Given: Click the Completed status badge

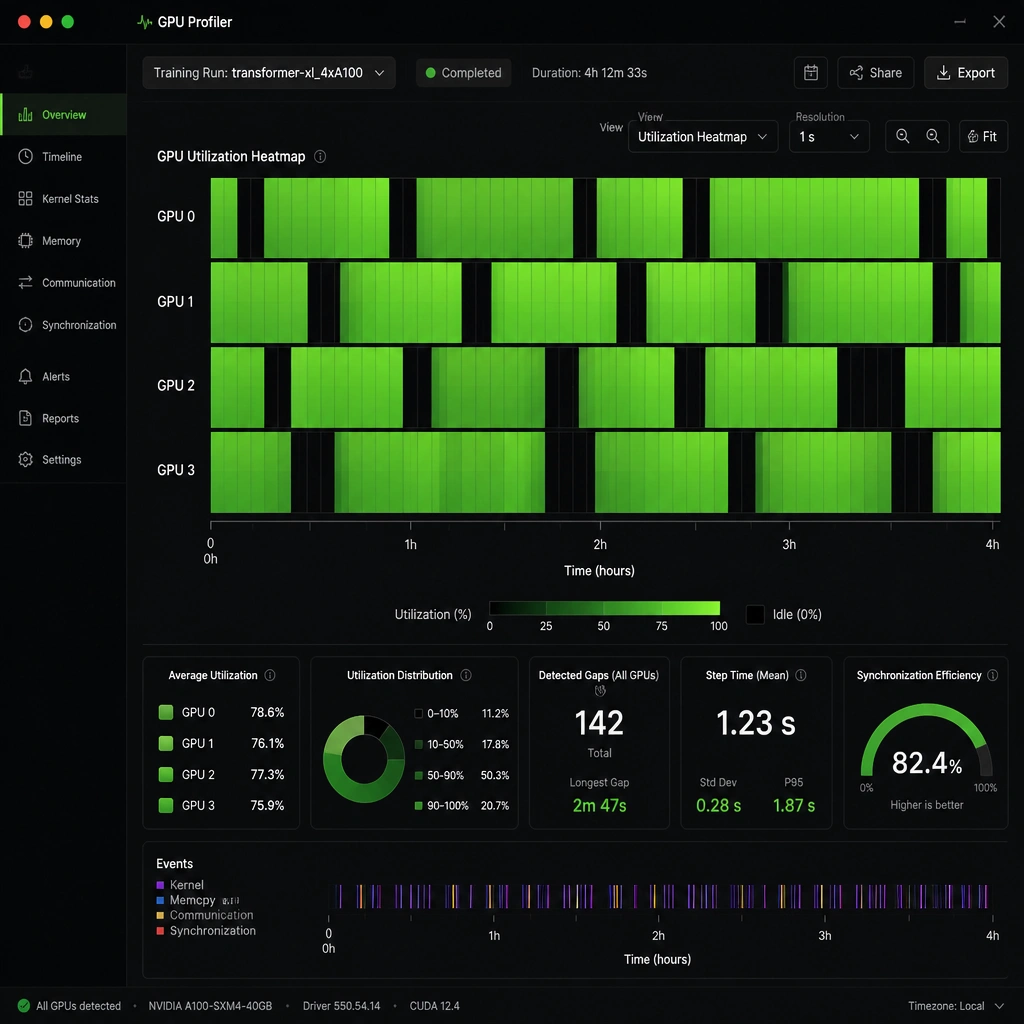Looking at the screenshot, I should (x=464, y=72).
